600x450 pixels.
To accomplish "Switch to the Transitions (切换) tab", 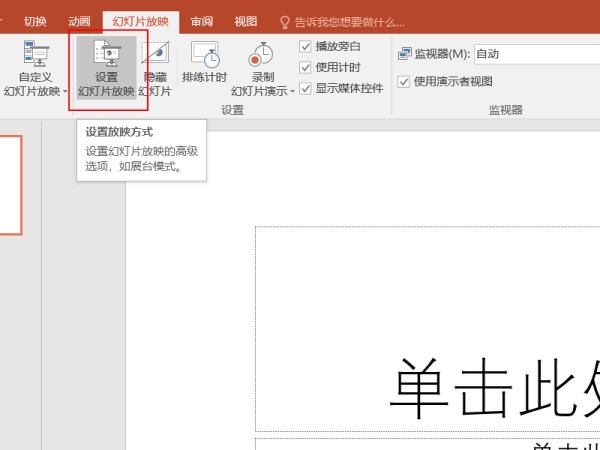I will [x=35, y=21].
